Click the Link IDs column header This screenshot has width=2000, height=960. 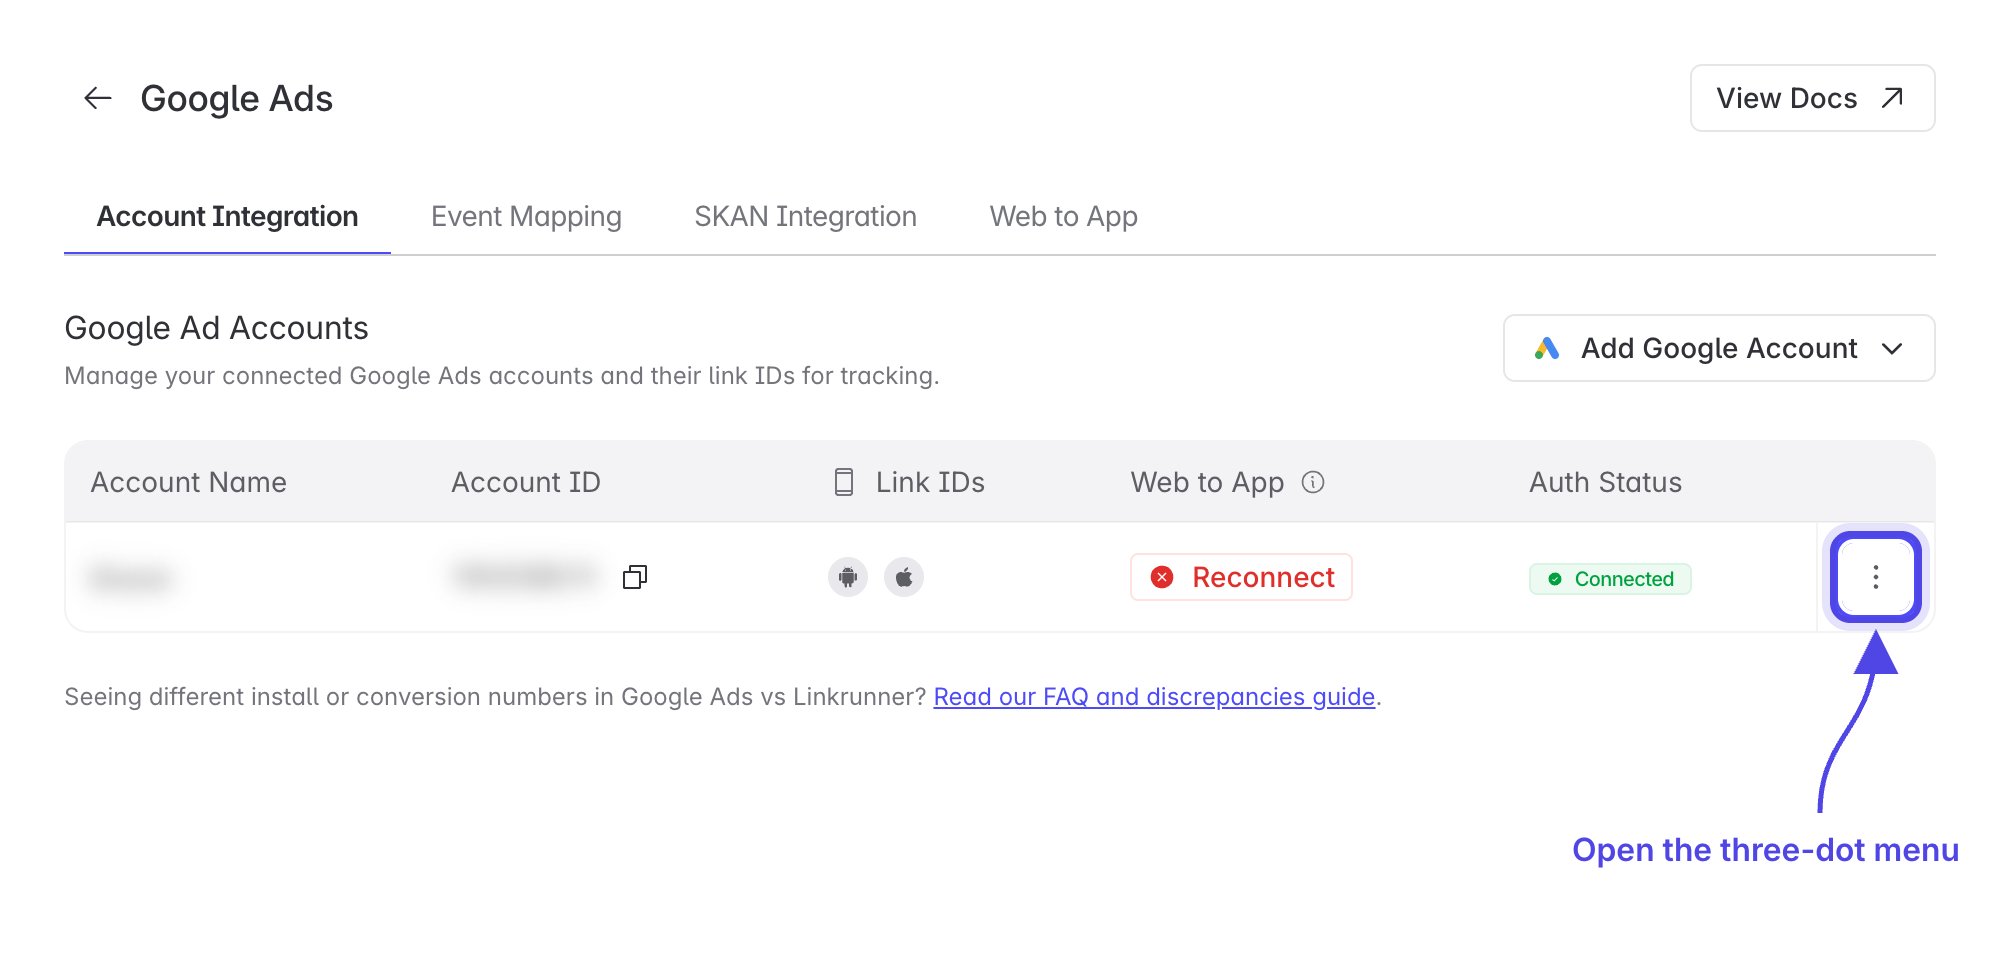[910, 482]
